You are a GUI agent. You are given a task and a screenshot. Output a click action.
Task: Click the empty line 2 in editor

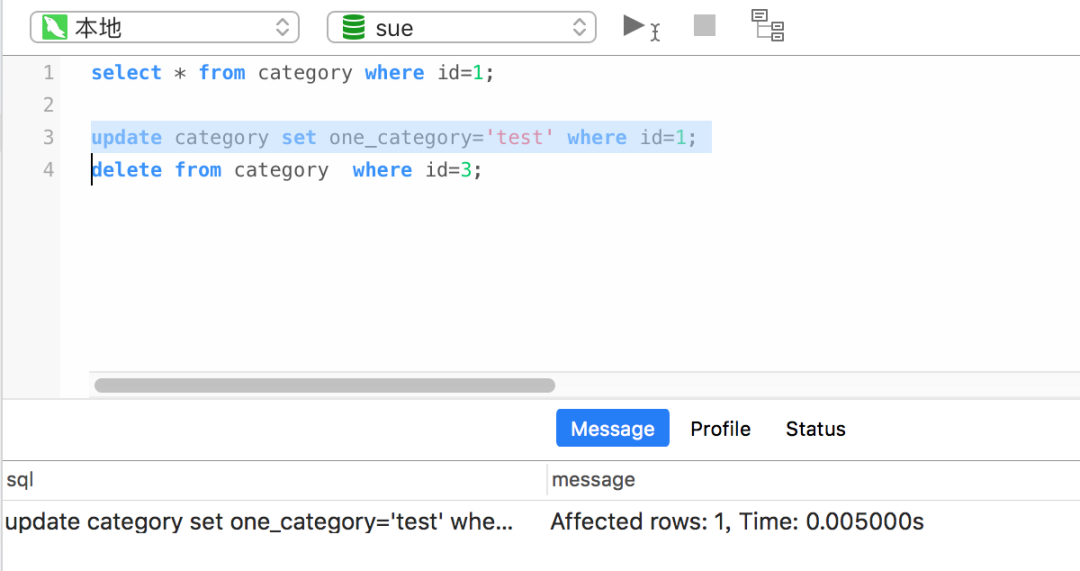[400, 105]
